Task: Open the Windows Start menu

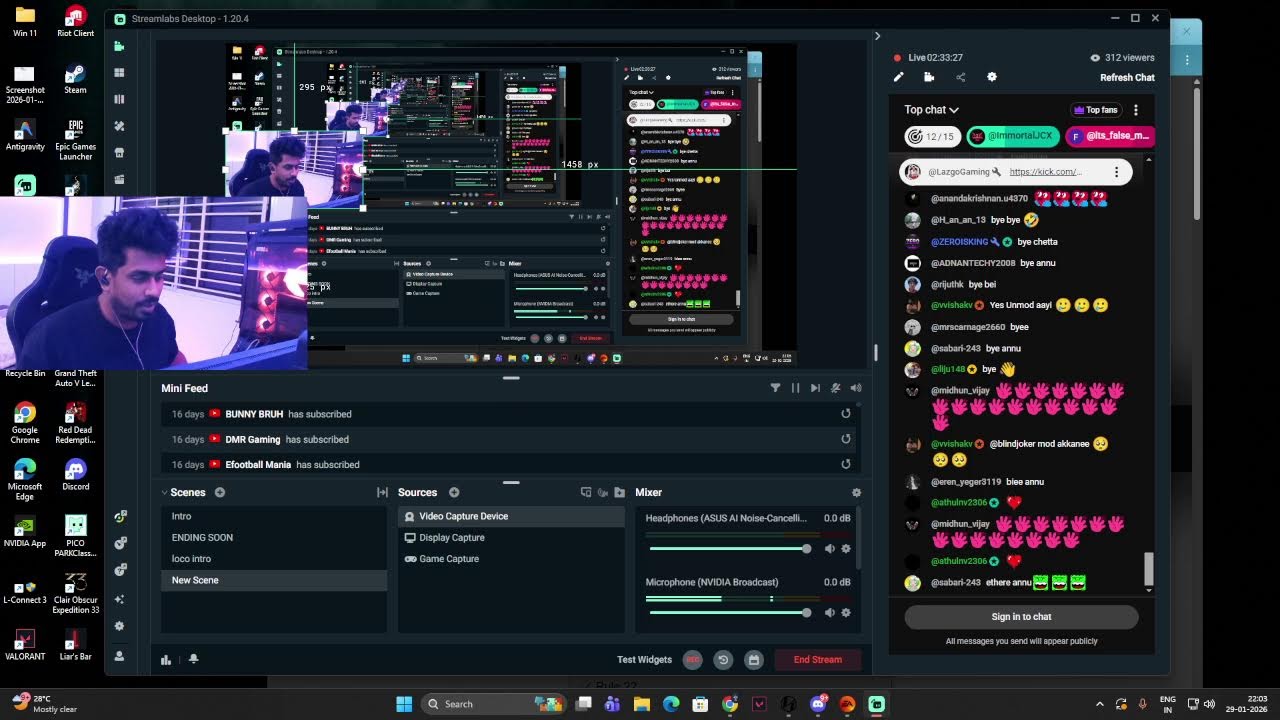Action: [x=404, y=704]
